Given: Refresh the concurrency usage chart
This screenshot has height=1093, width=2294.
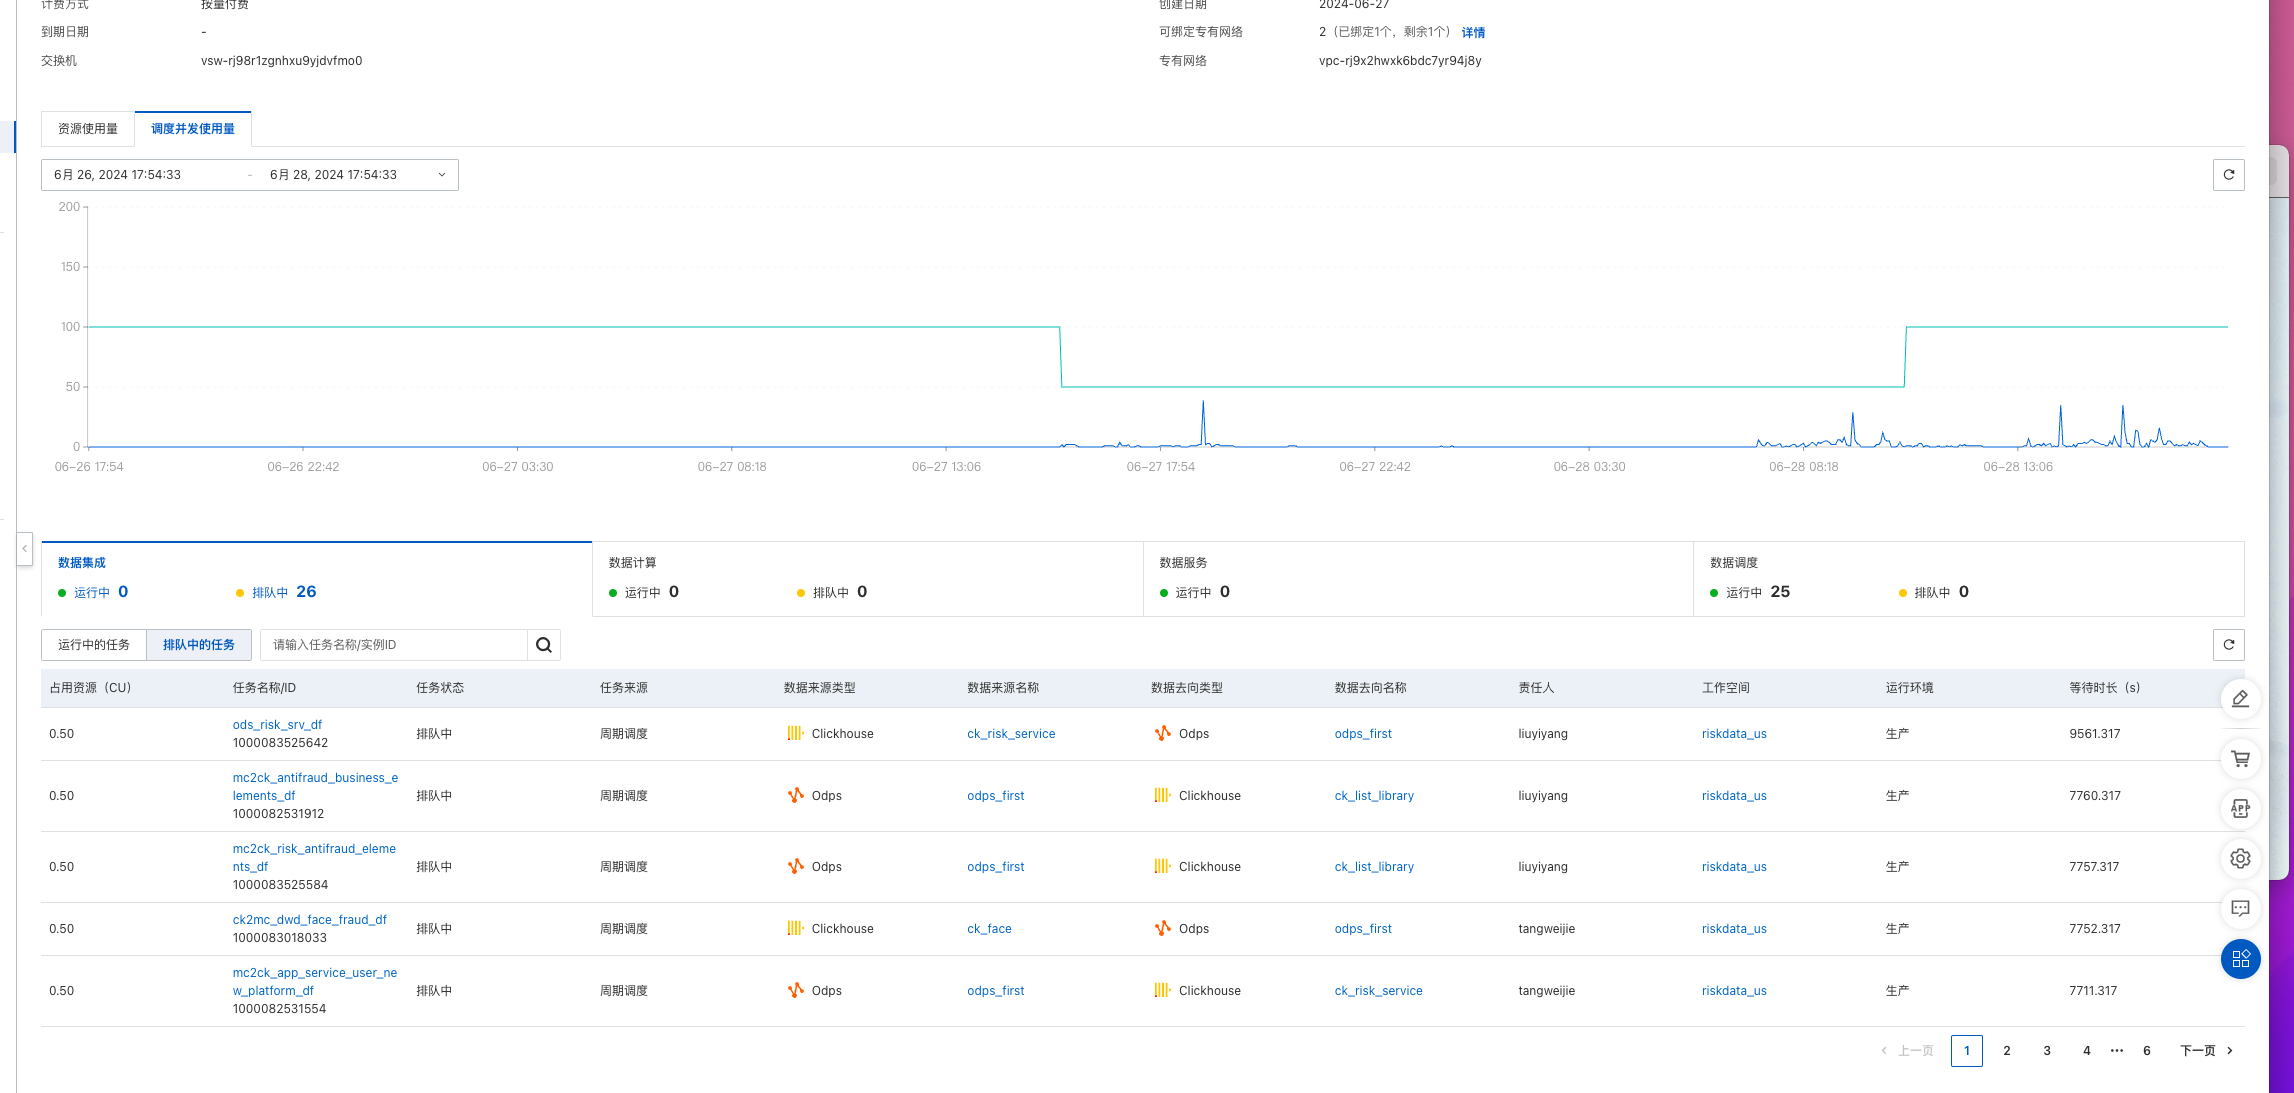Looking at the screenshot, I should [x=2228, y=175].
